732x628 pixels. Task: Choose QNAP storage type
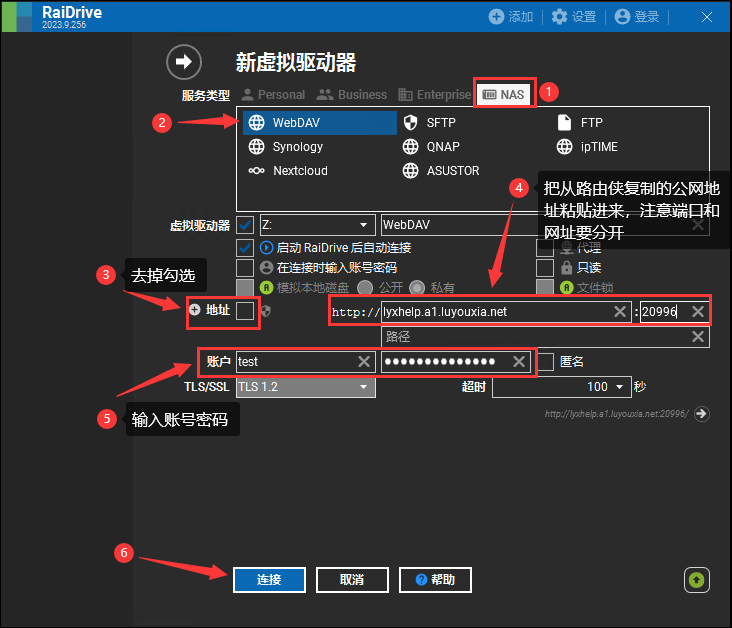pos(431,147)
